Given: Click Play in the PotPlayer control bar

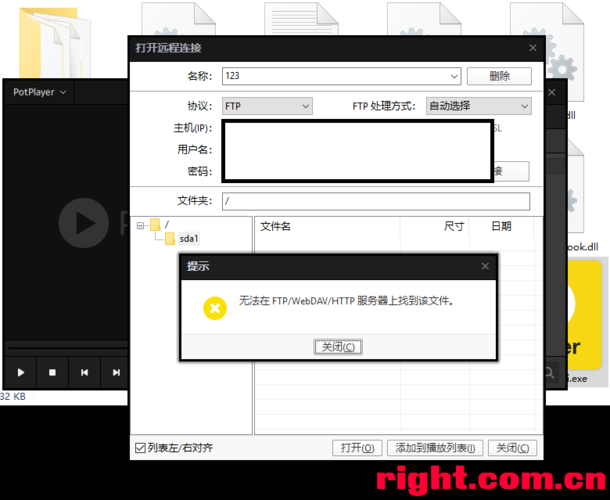Looking at the screenshot, I should 21,372.
